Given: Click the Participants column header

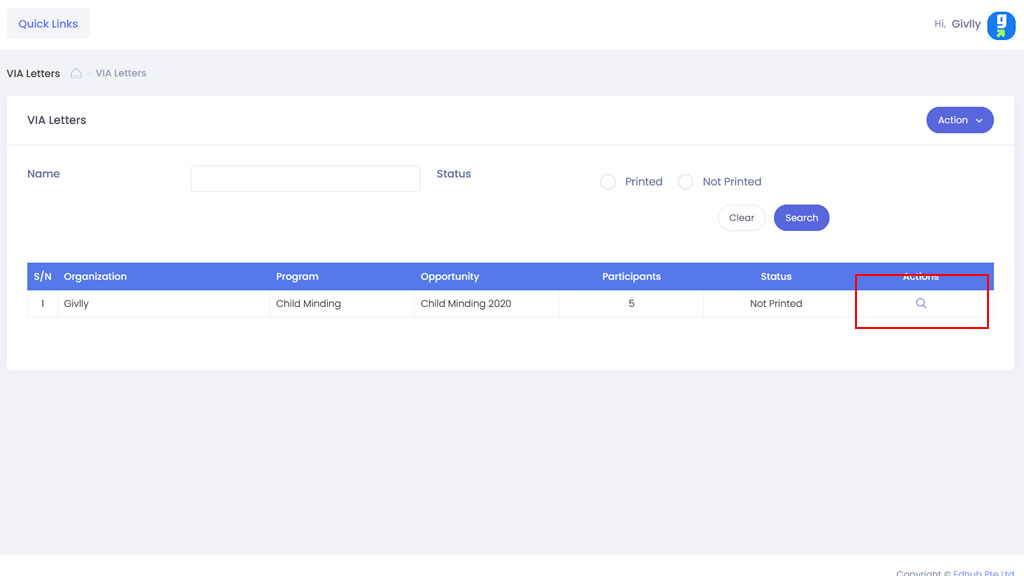Looking at the screenshot, I should [x=631, y=277].
